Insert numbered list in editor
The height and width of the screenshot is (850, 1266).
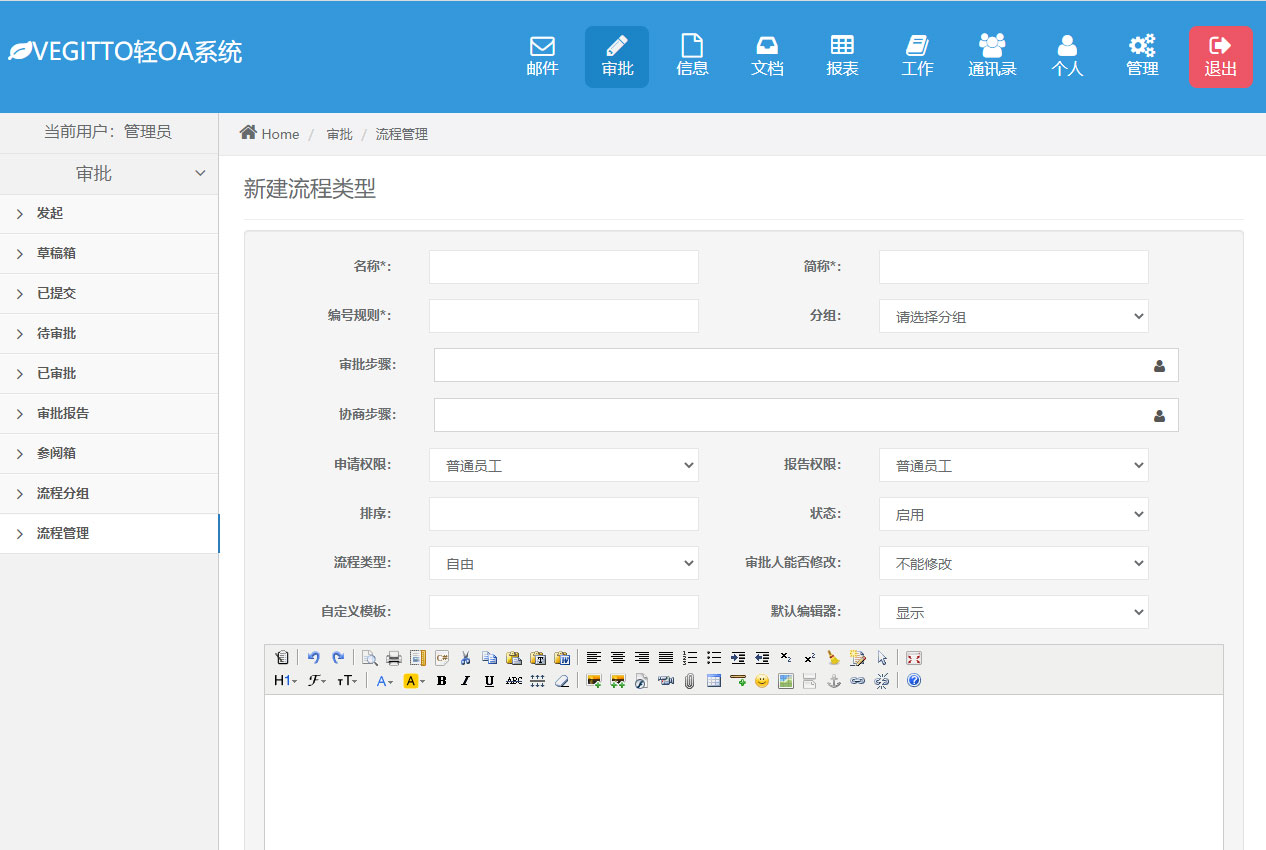pyautogui.click(x=690, y=658)
